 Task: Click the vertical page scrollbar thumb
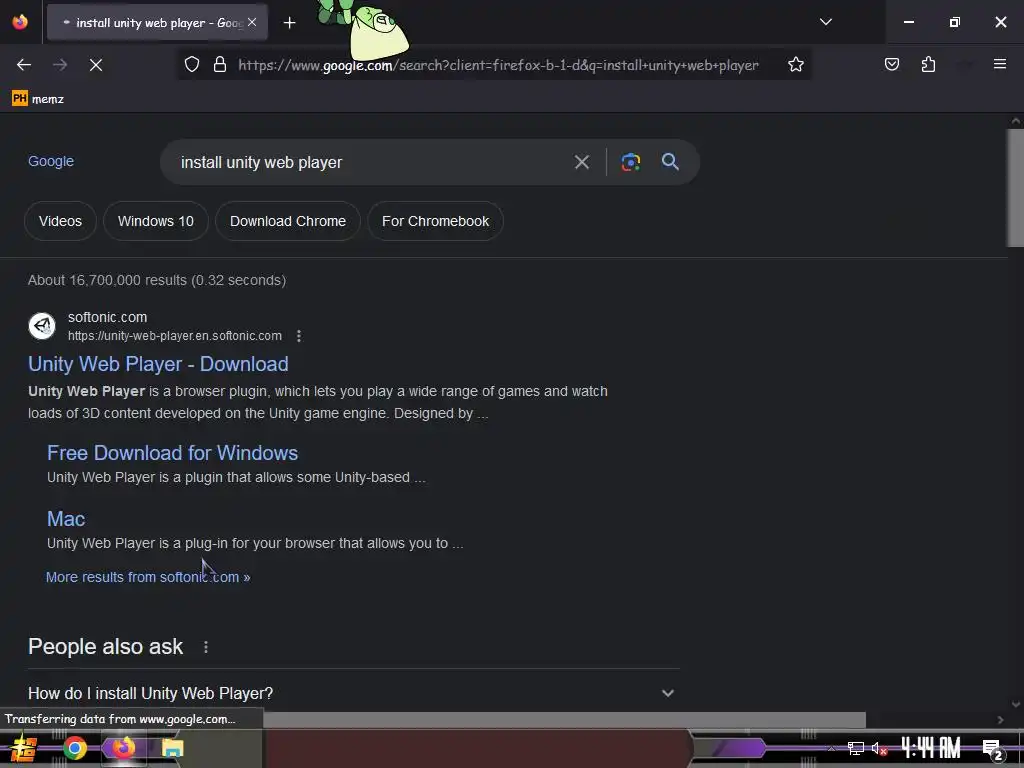click(1016, 188)
